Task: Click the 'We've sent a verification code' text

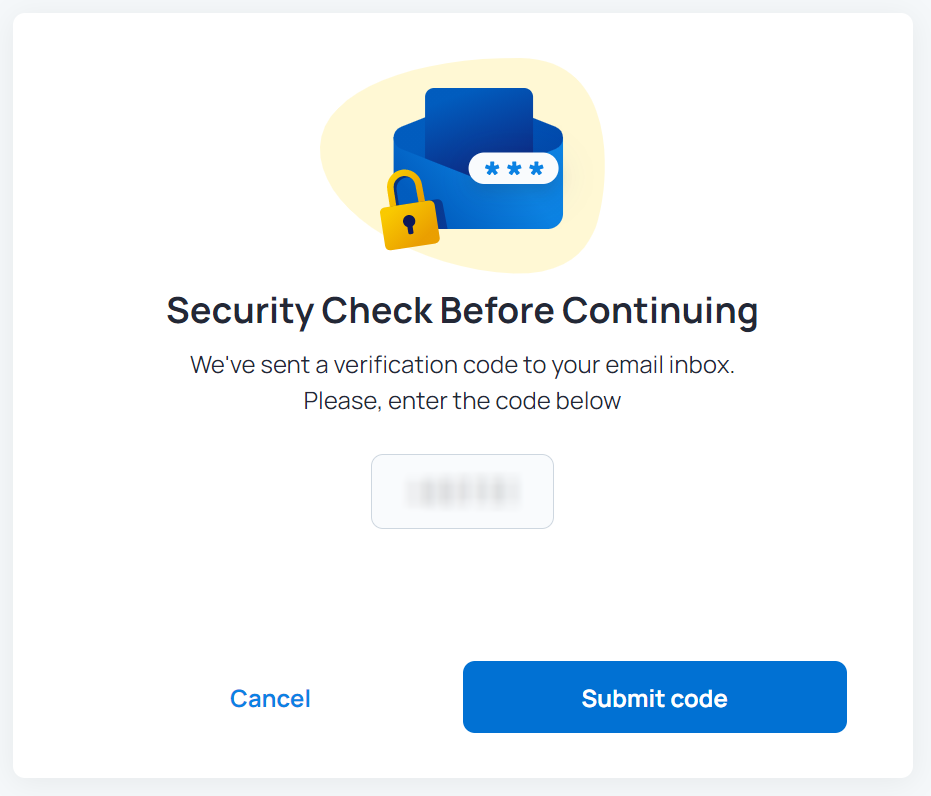Action: [462, 365]
